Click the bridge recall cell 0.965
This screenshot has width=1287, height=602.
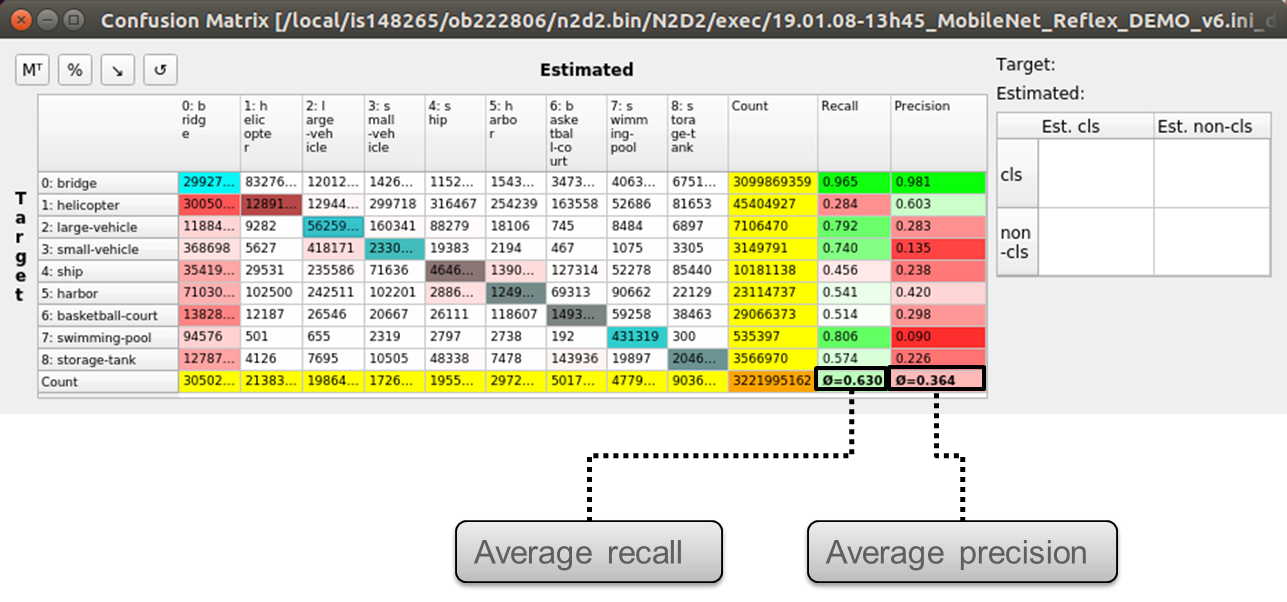point(854,183)
